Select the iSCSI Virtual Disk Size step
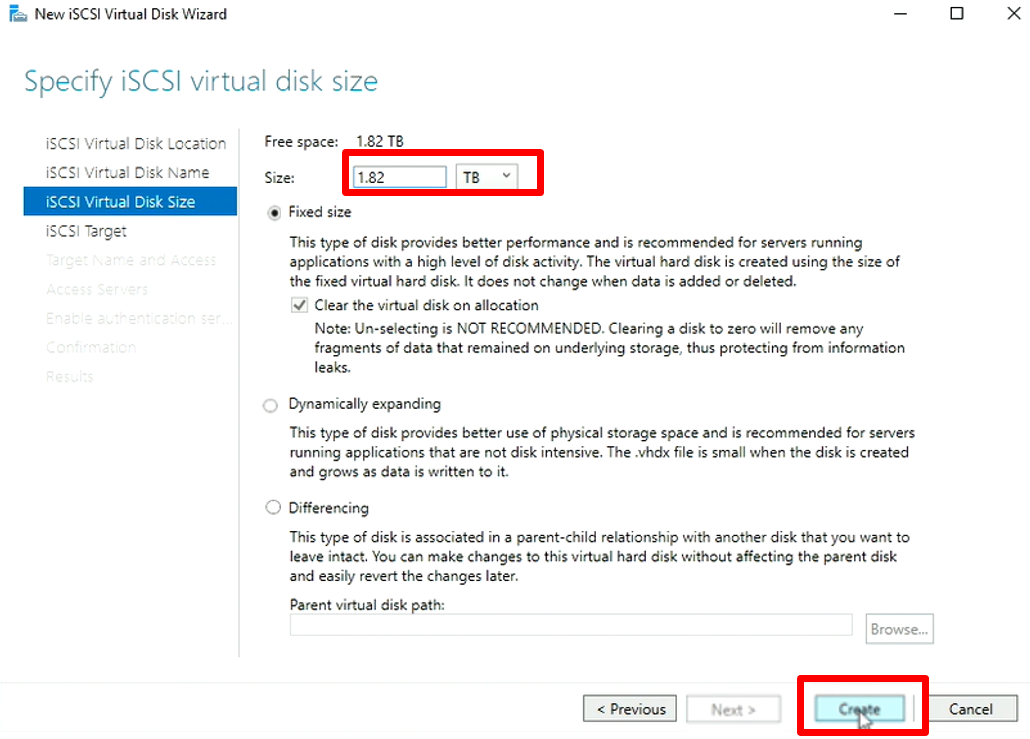 coord(120,202)
